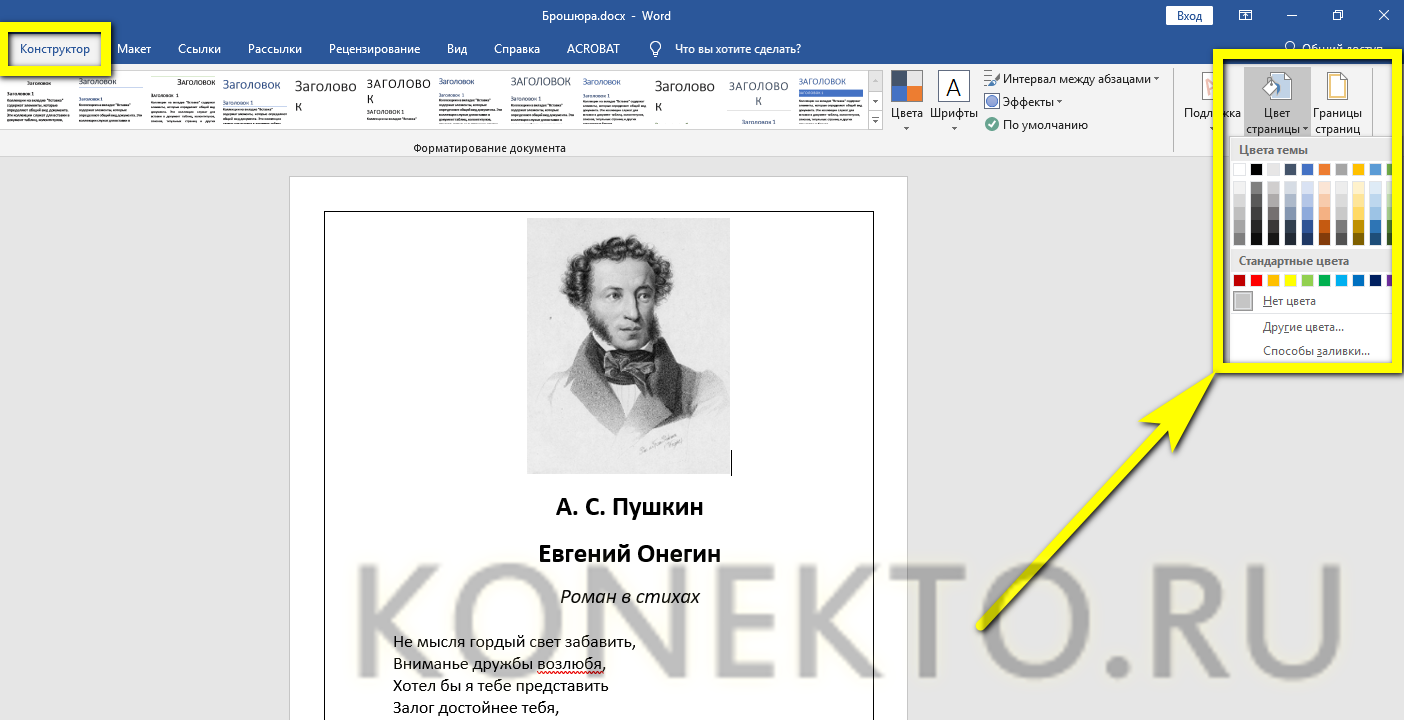1404x720 pixels.
Task: Select Pushkin portrait image
Action: pos(628,345)
